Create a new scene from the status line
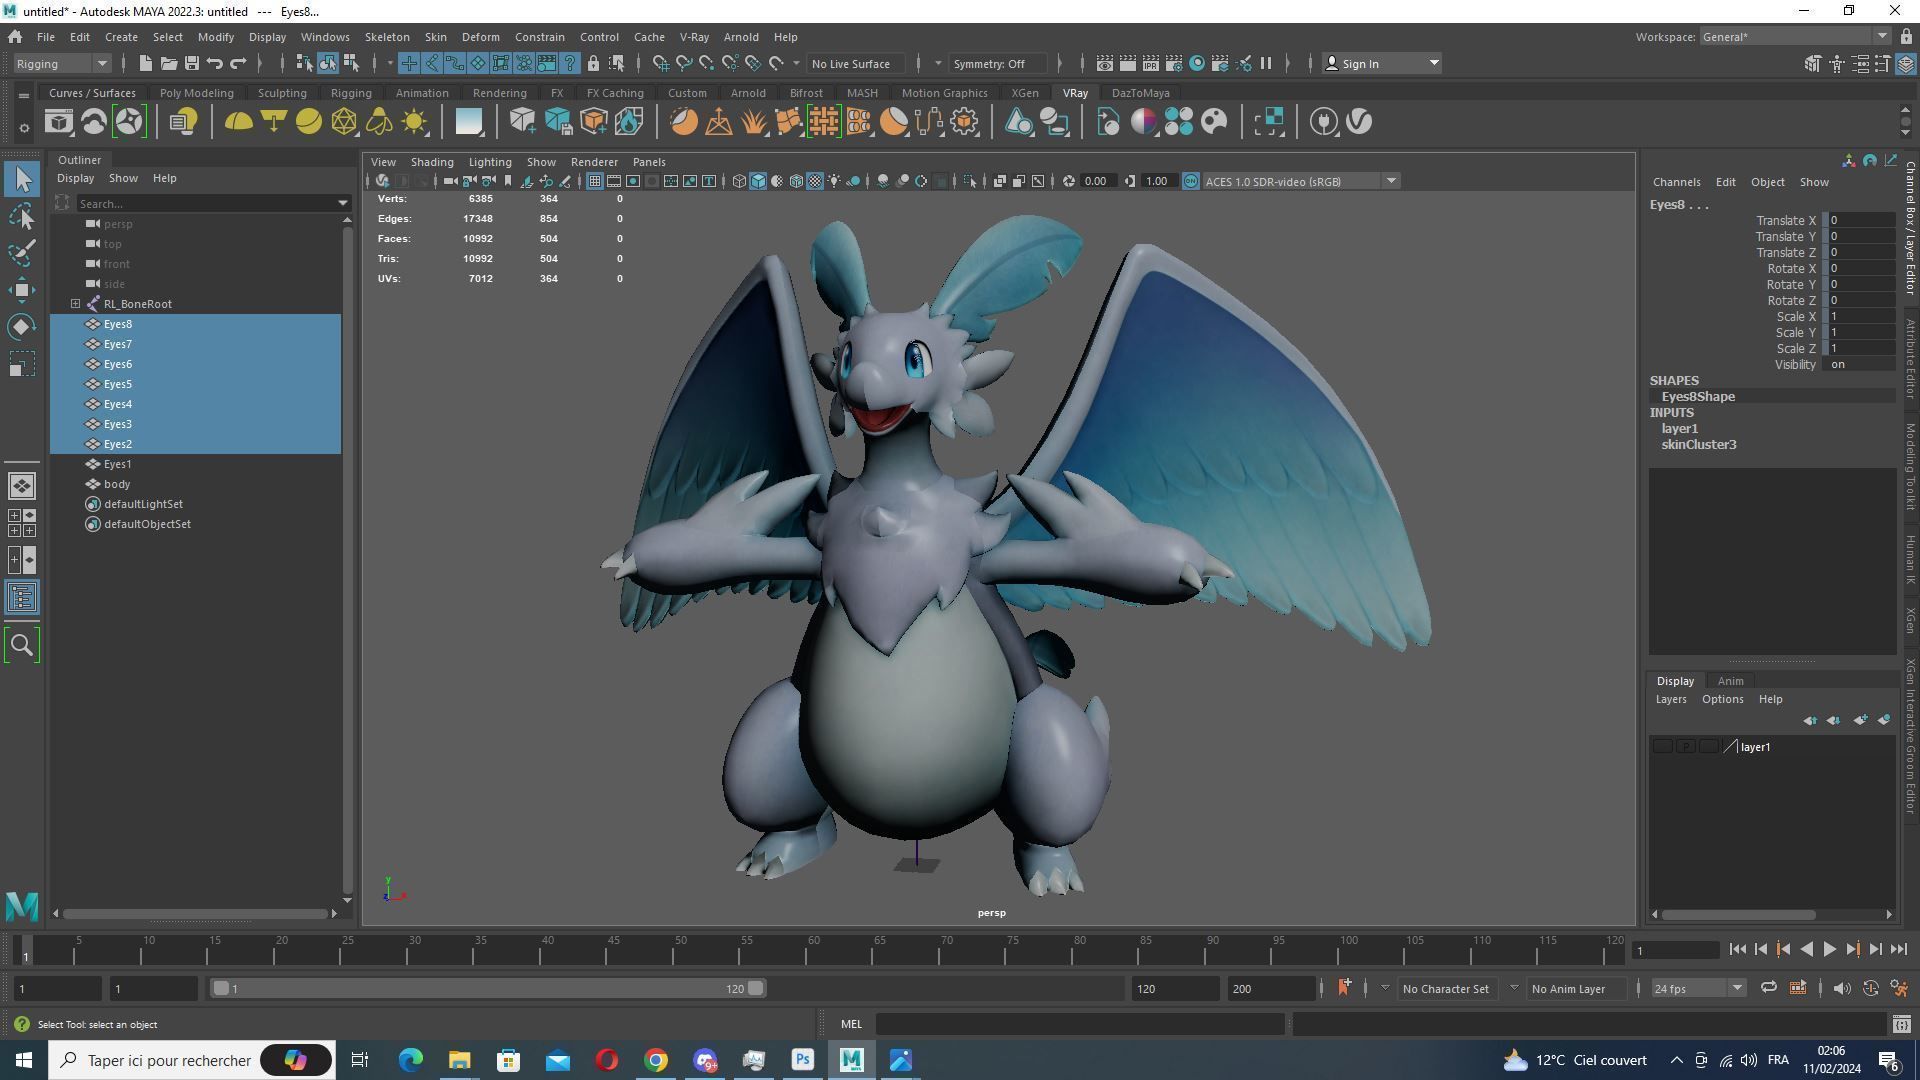The image size is (1920, 1080). coord(145,63)
